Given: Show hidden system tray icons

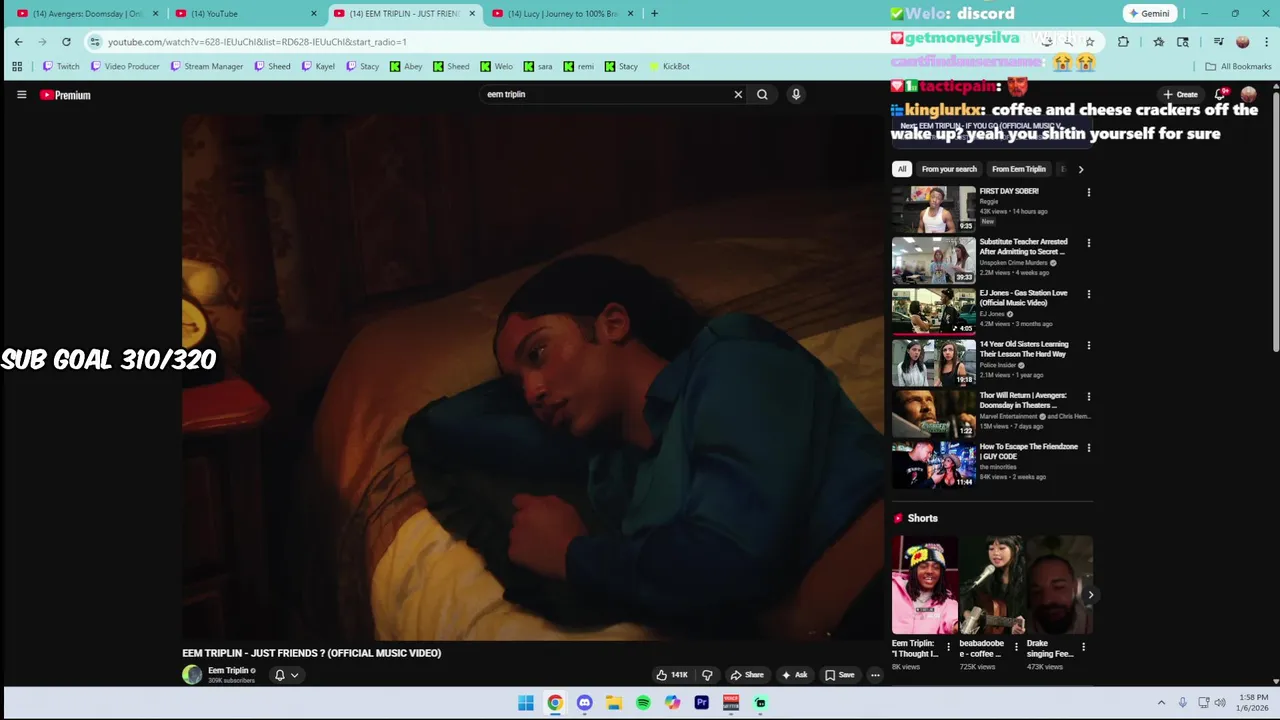Looking at the screenshot, I should click(x=1161, y=703).
